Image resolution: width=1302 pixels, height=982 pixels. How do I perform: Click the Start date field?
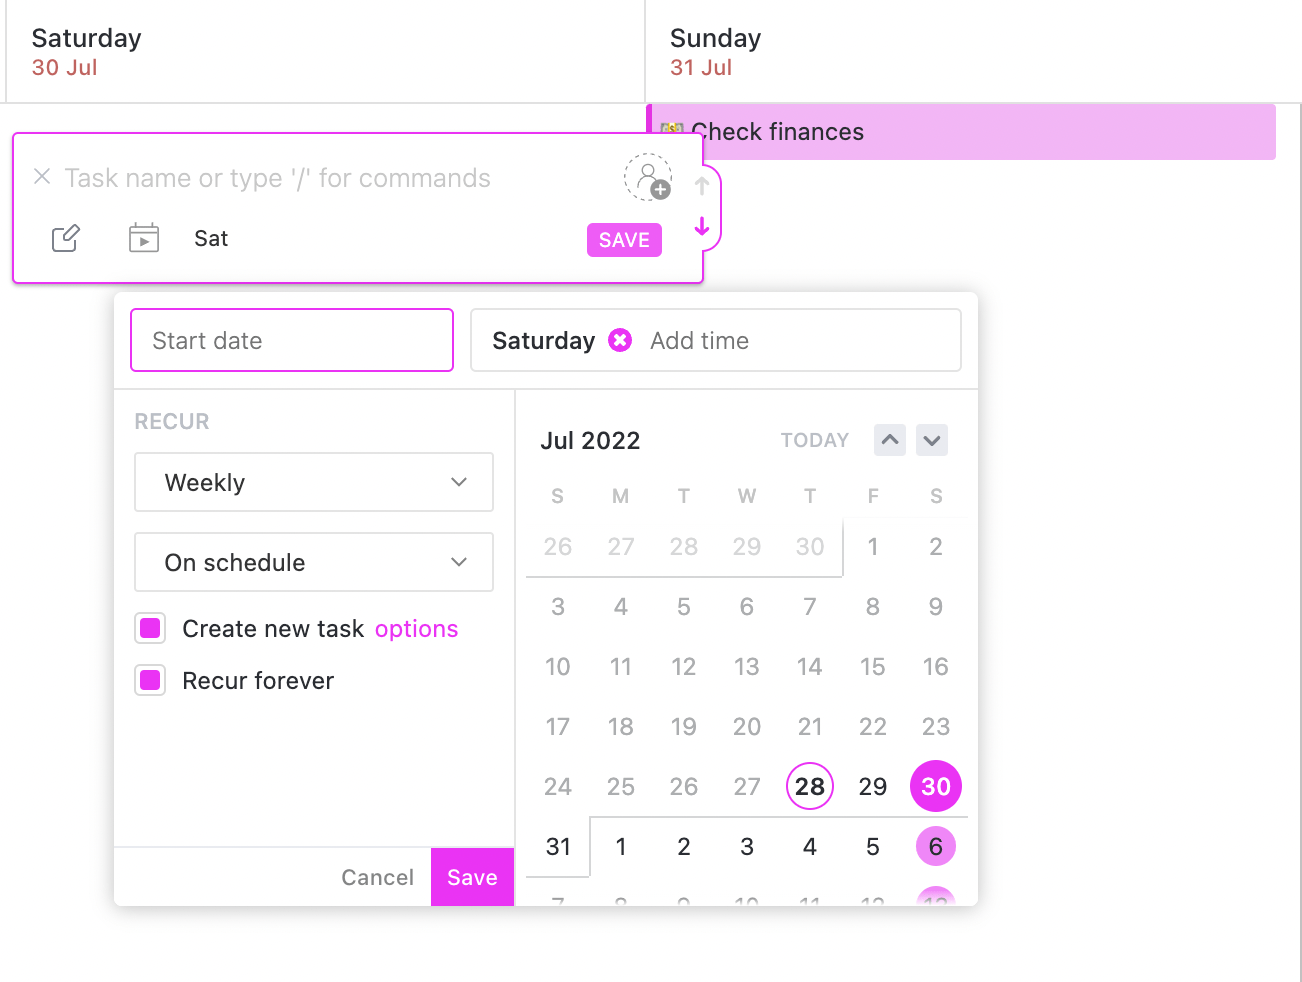pos(292,341)
